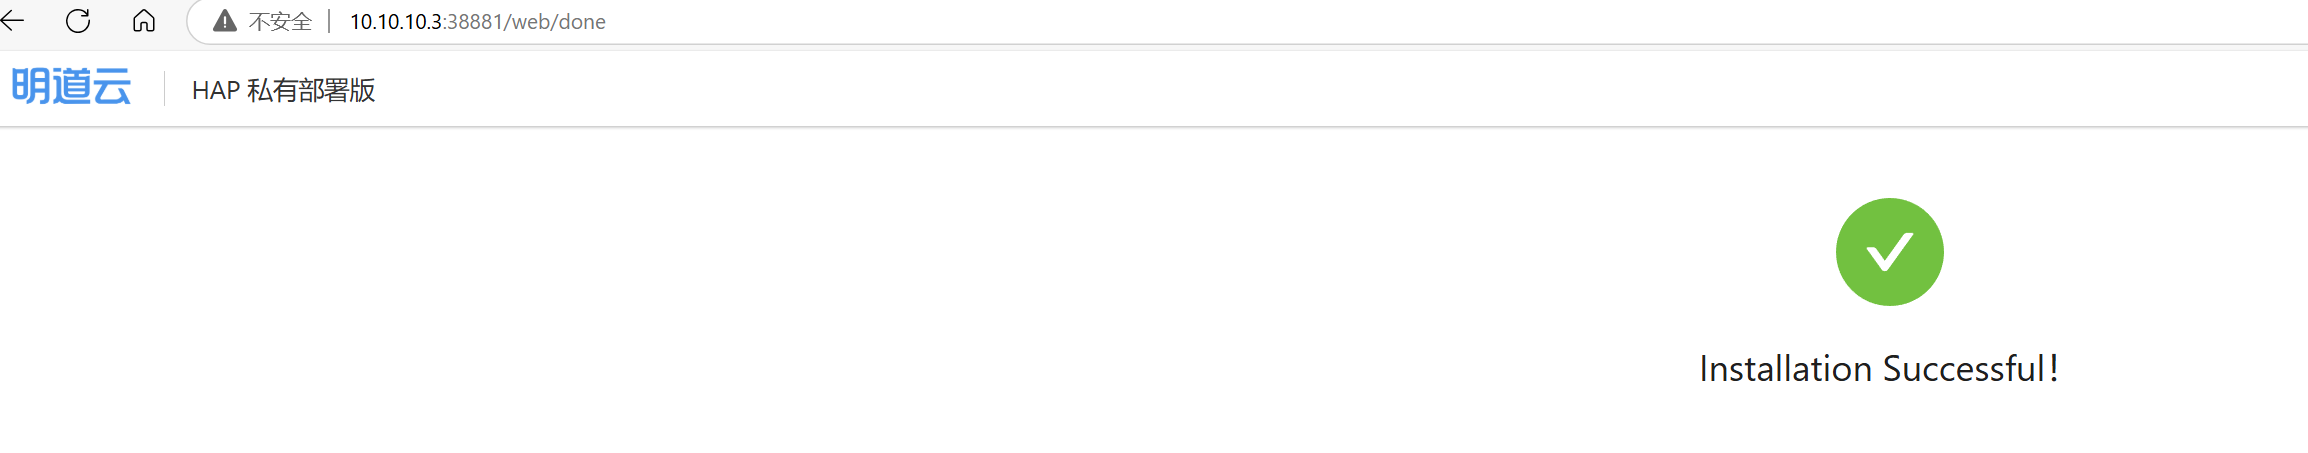Click the blue 明道云 logo
The height and width of the screenshot is (453, 2308).
tap(71, 87)
